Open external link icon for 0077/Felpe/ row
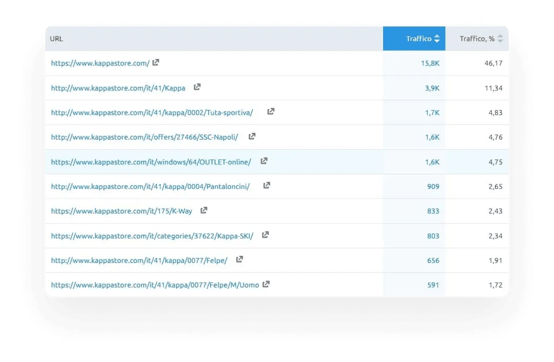 click(239, 260)
